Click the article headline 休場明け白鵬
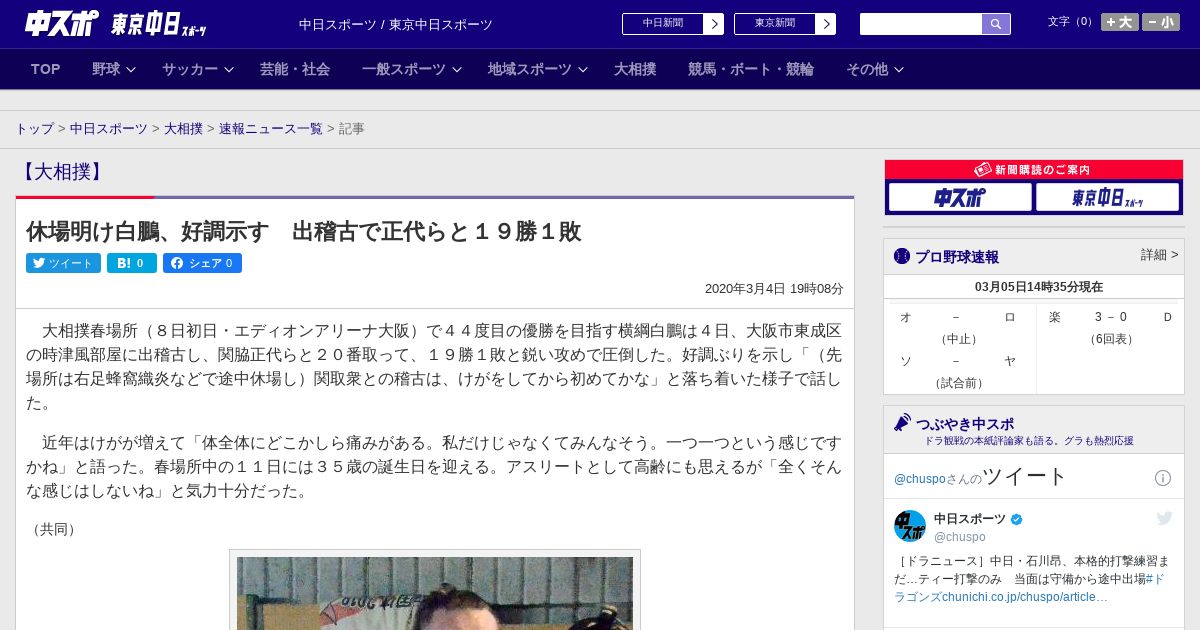Image resolution: width=1200 pixels, height=630 pixels. pos(303,232)
